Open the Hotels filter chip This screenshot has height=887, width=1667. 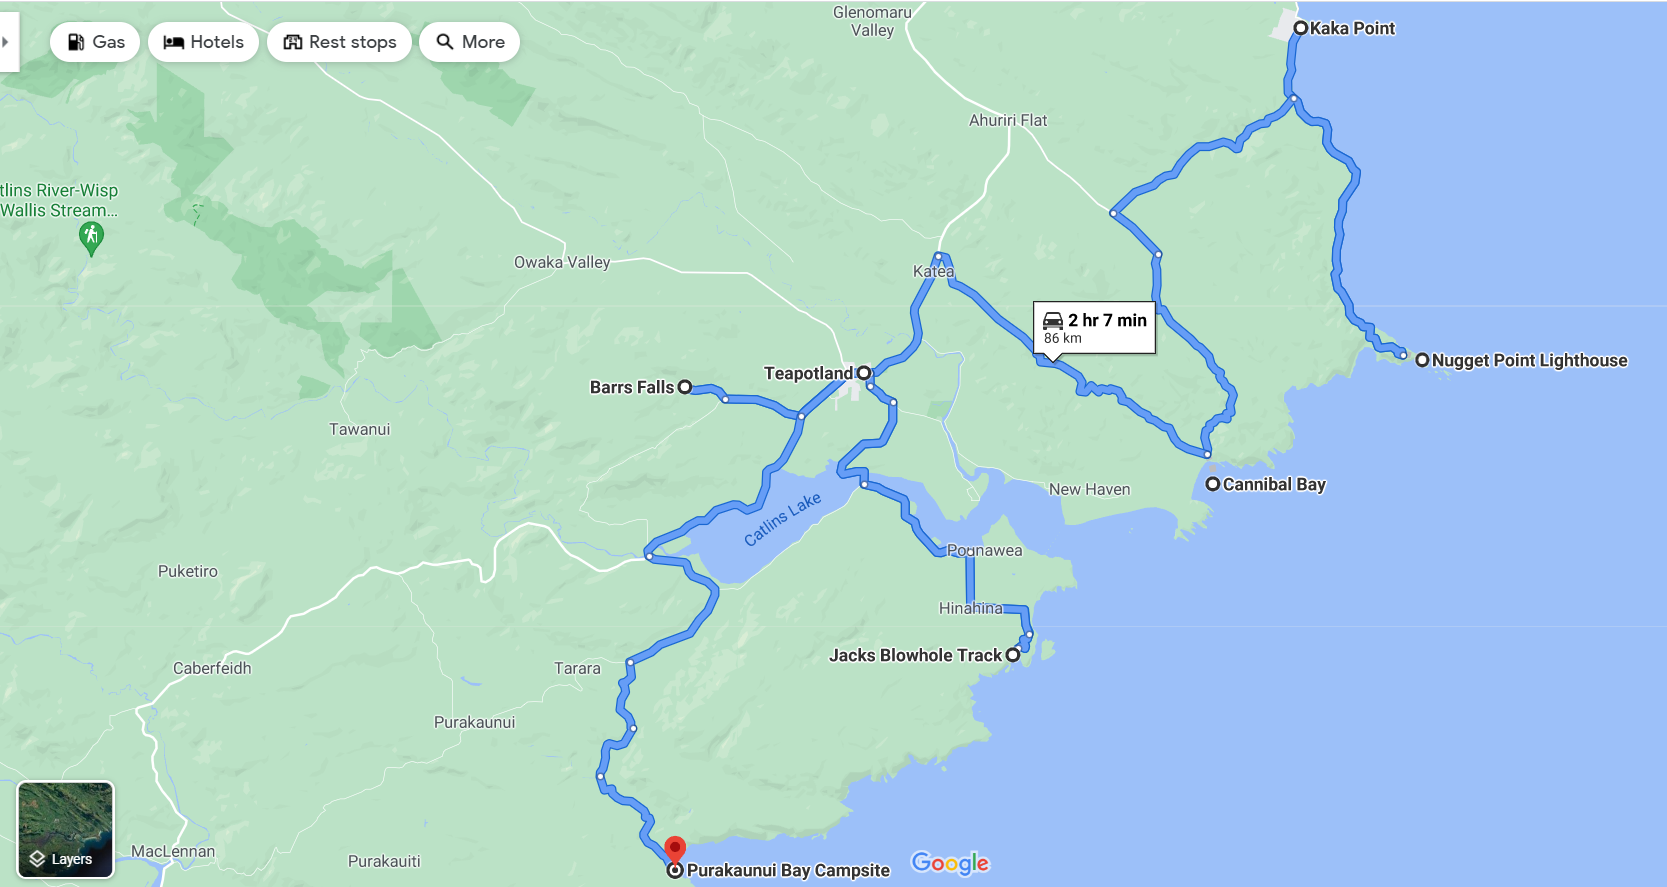(203, 42)
